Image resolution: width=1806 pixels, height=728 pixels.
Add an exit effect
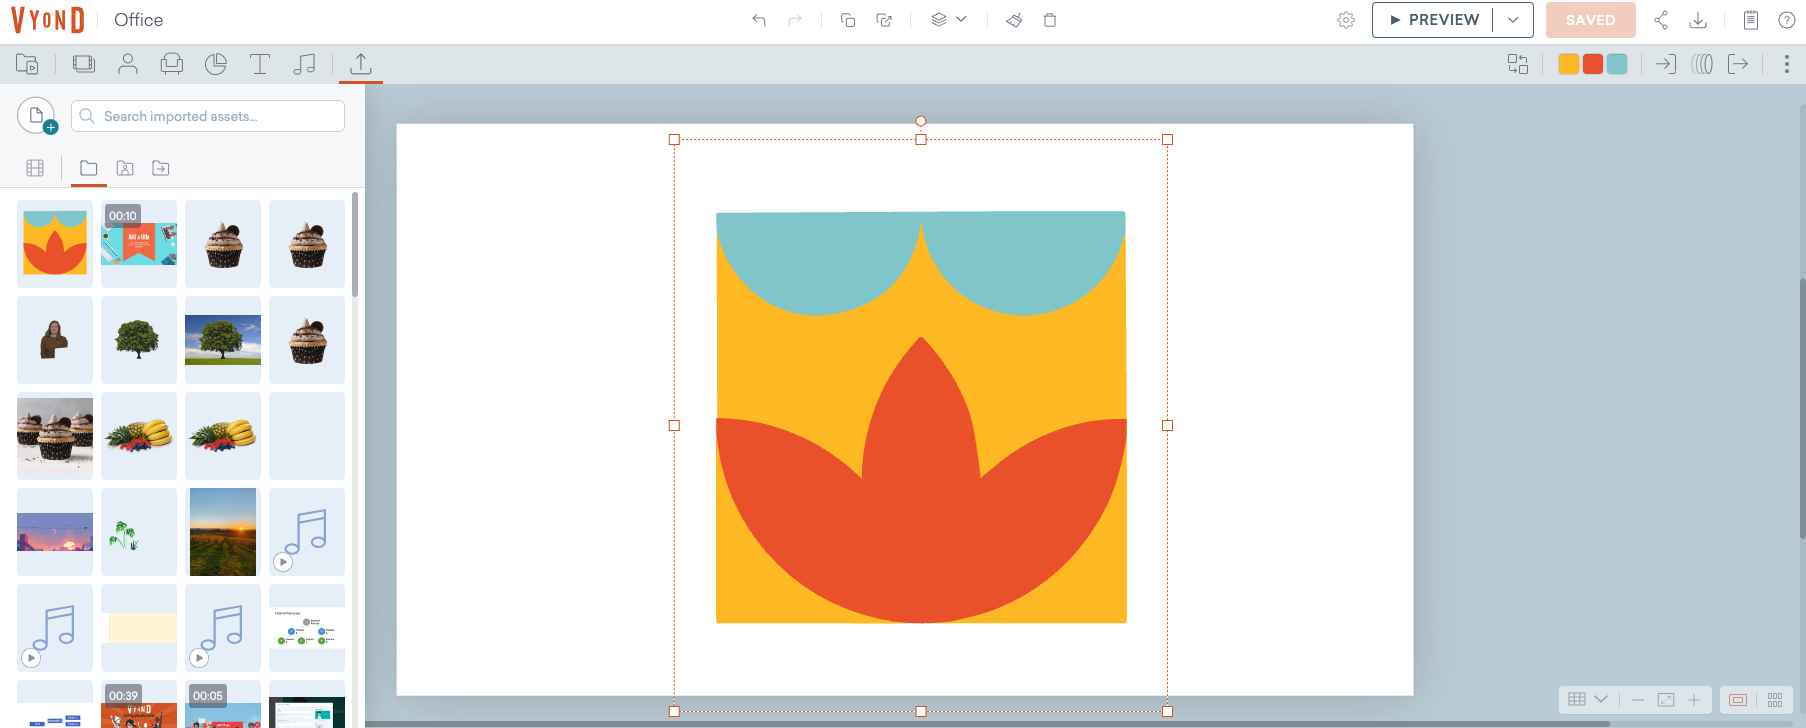click(1738, 64)
